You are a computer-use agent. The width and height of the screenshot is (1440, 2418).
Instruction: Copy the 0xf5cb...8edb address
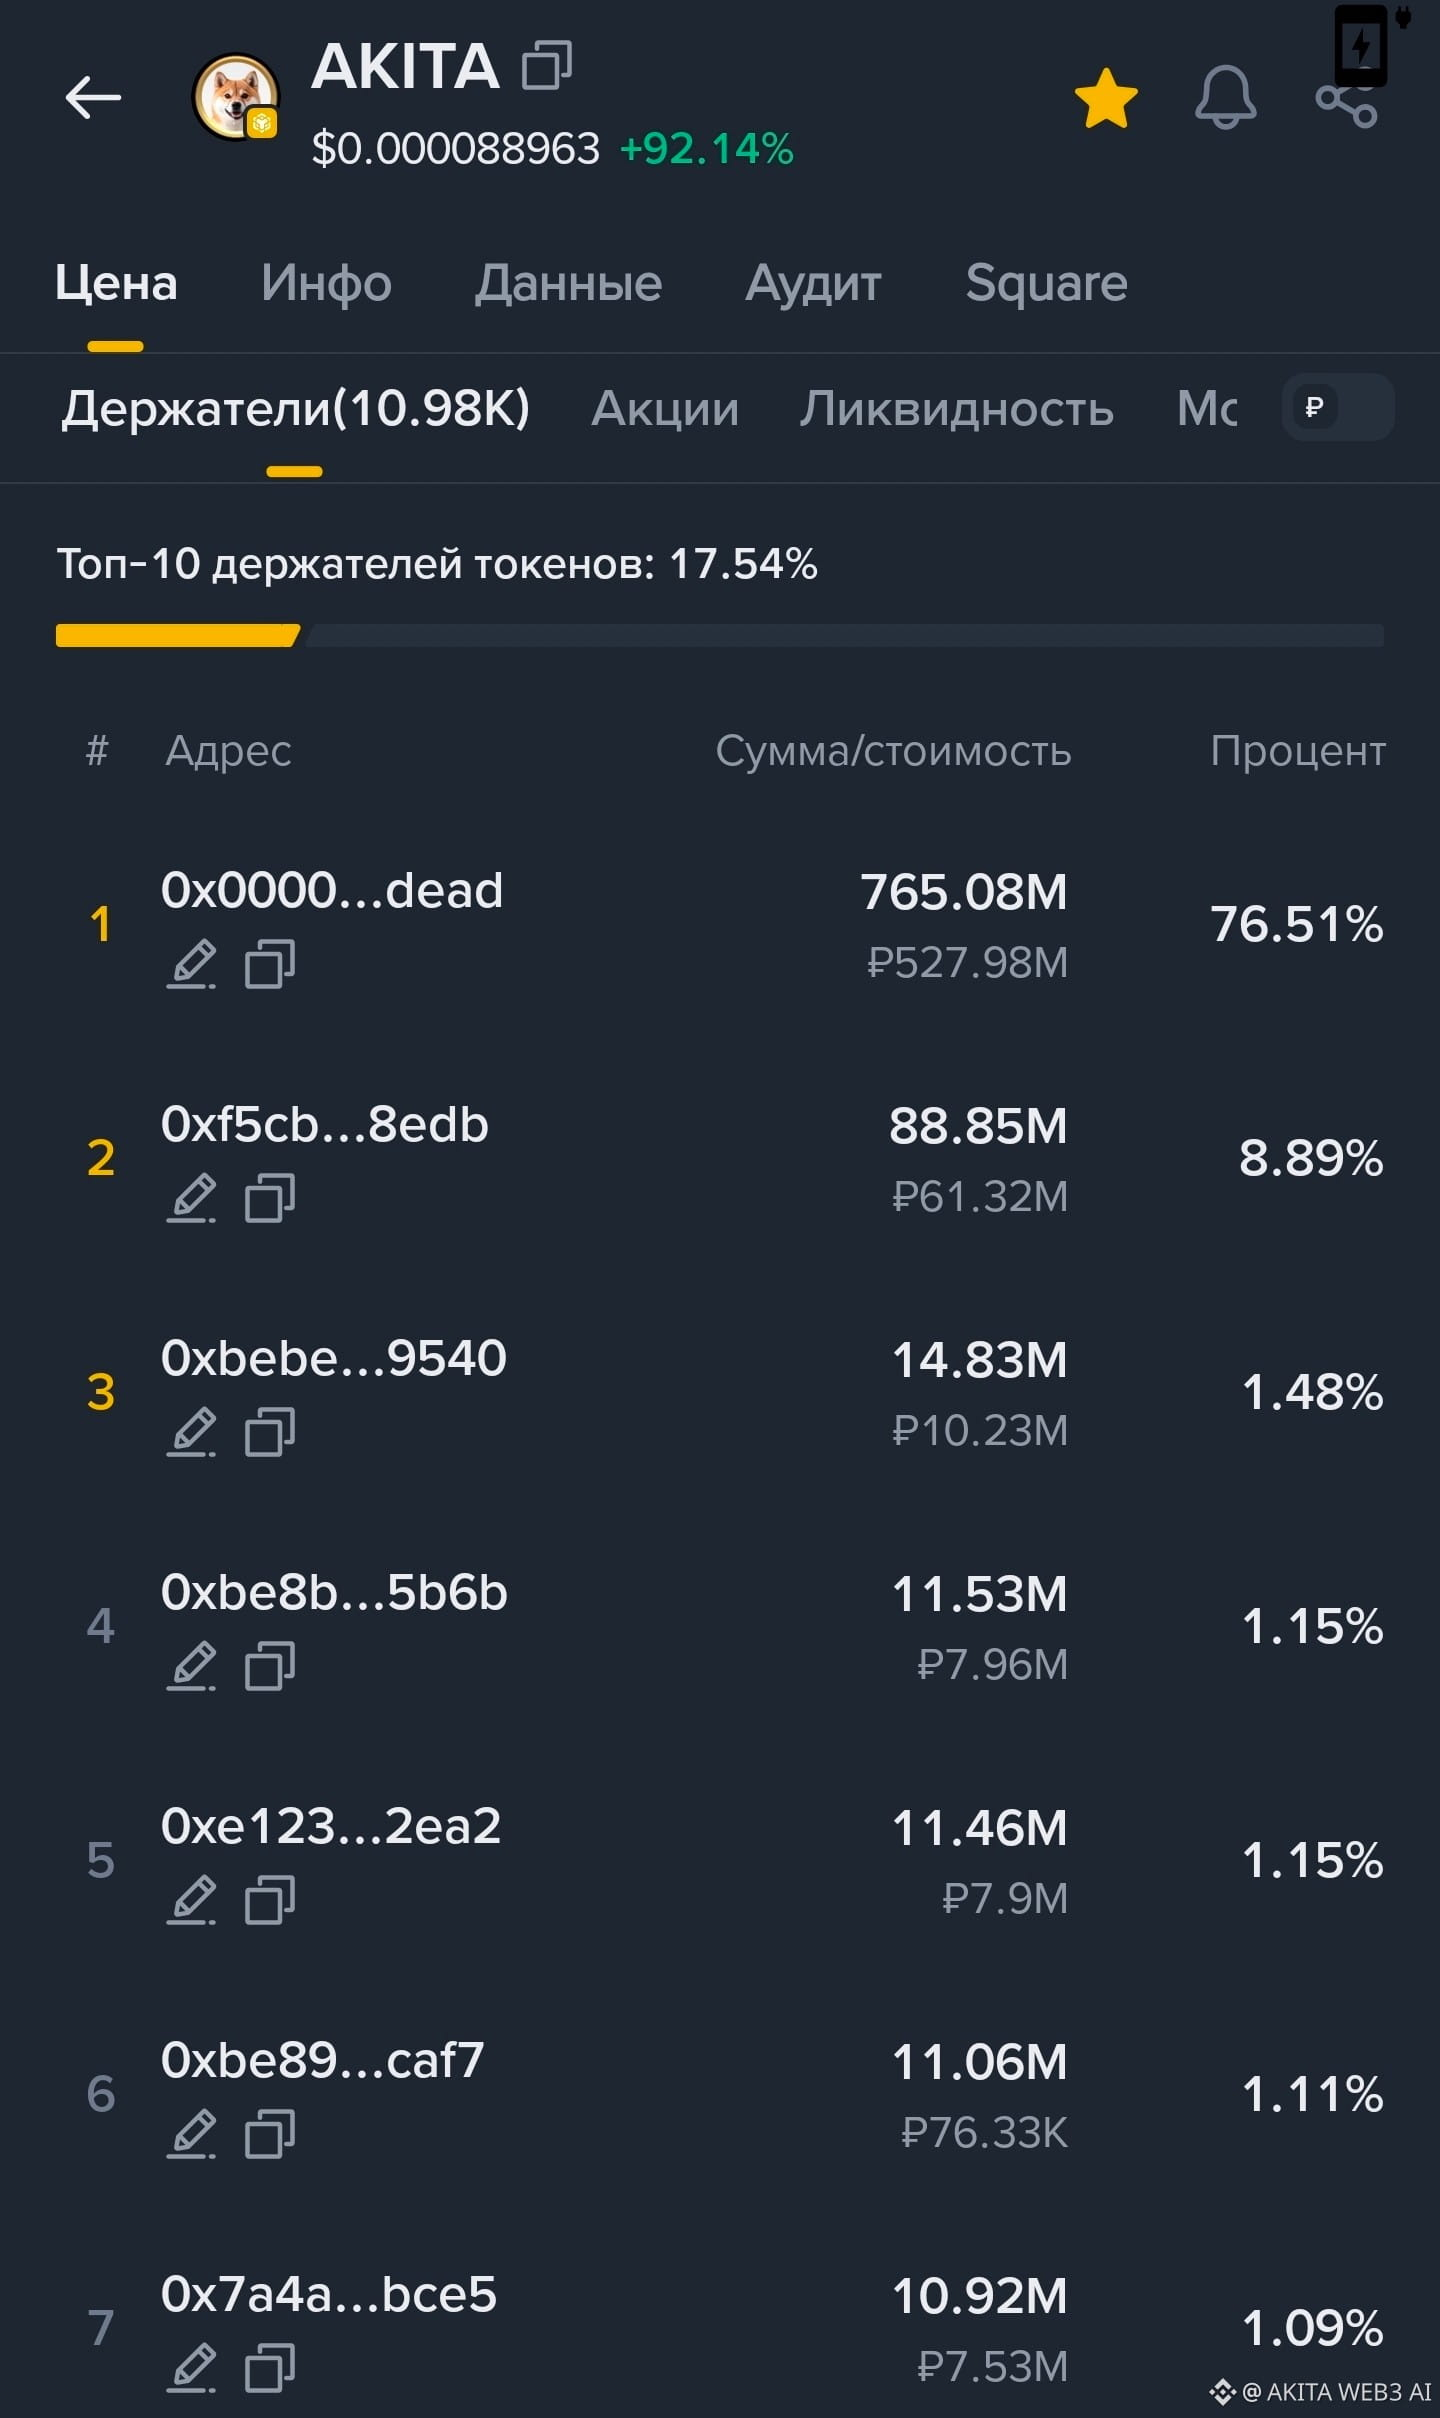tap(270, 1198)
